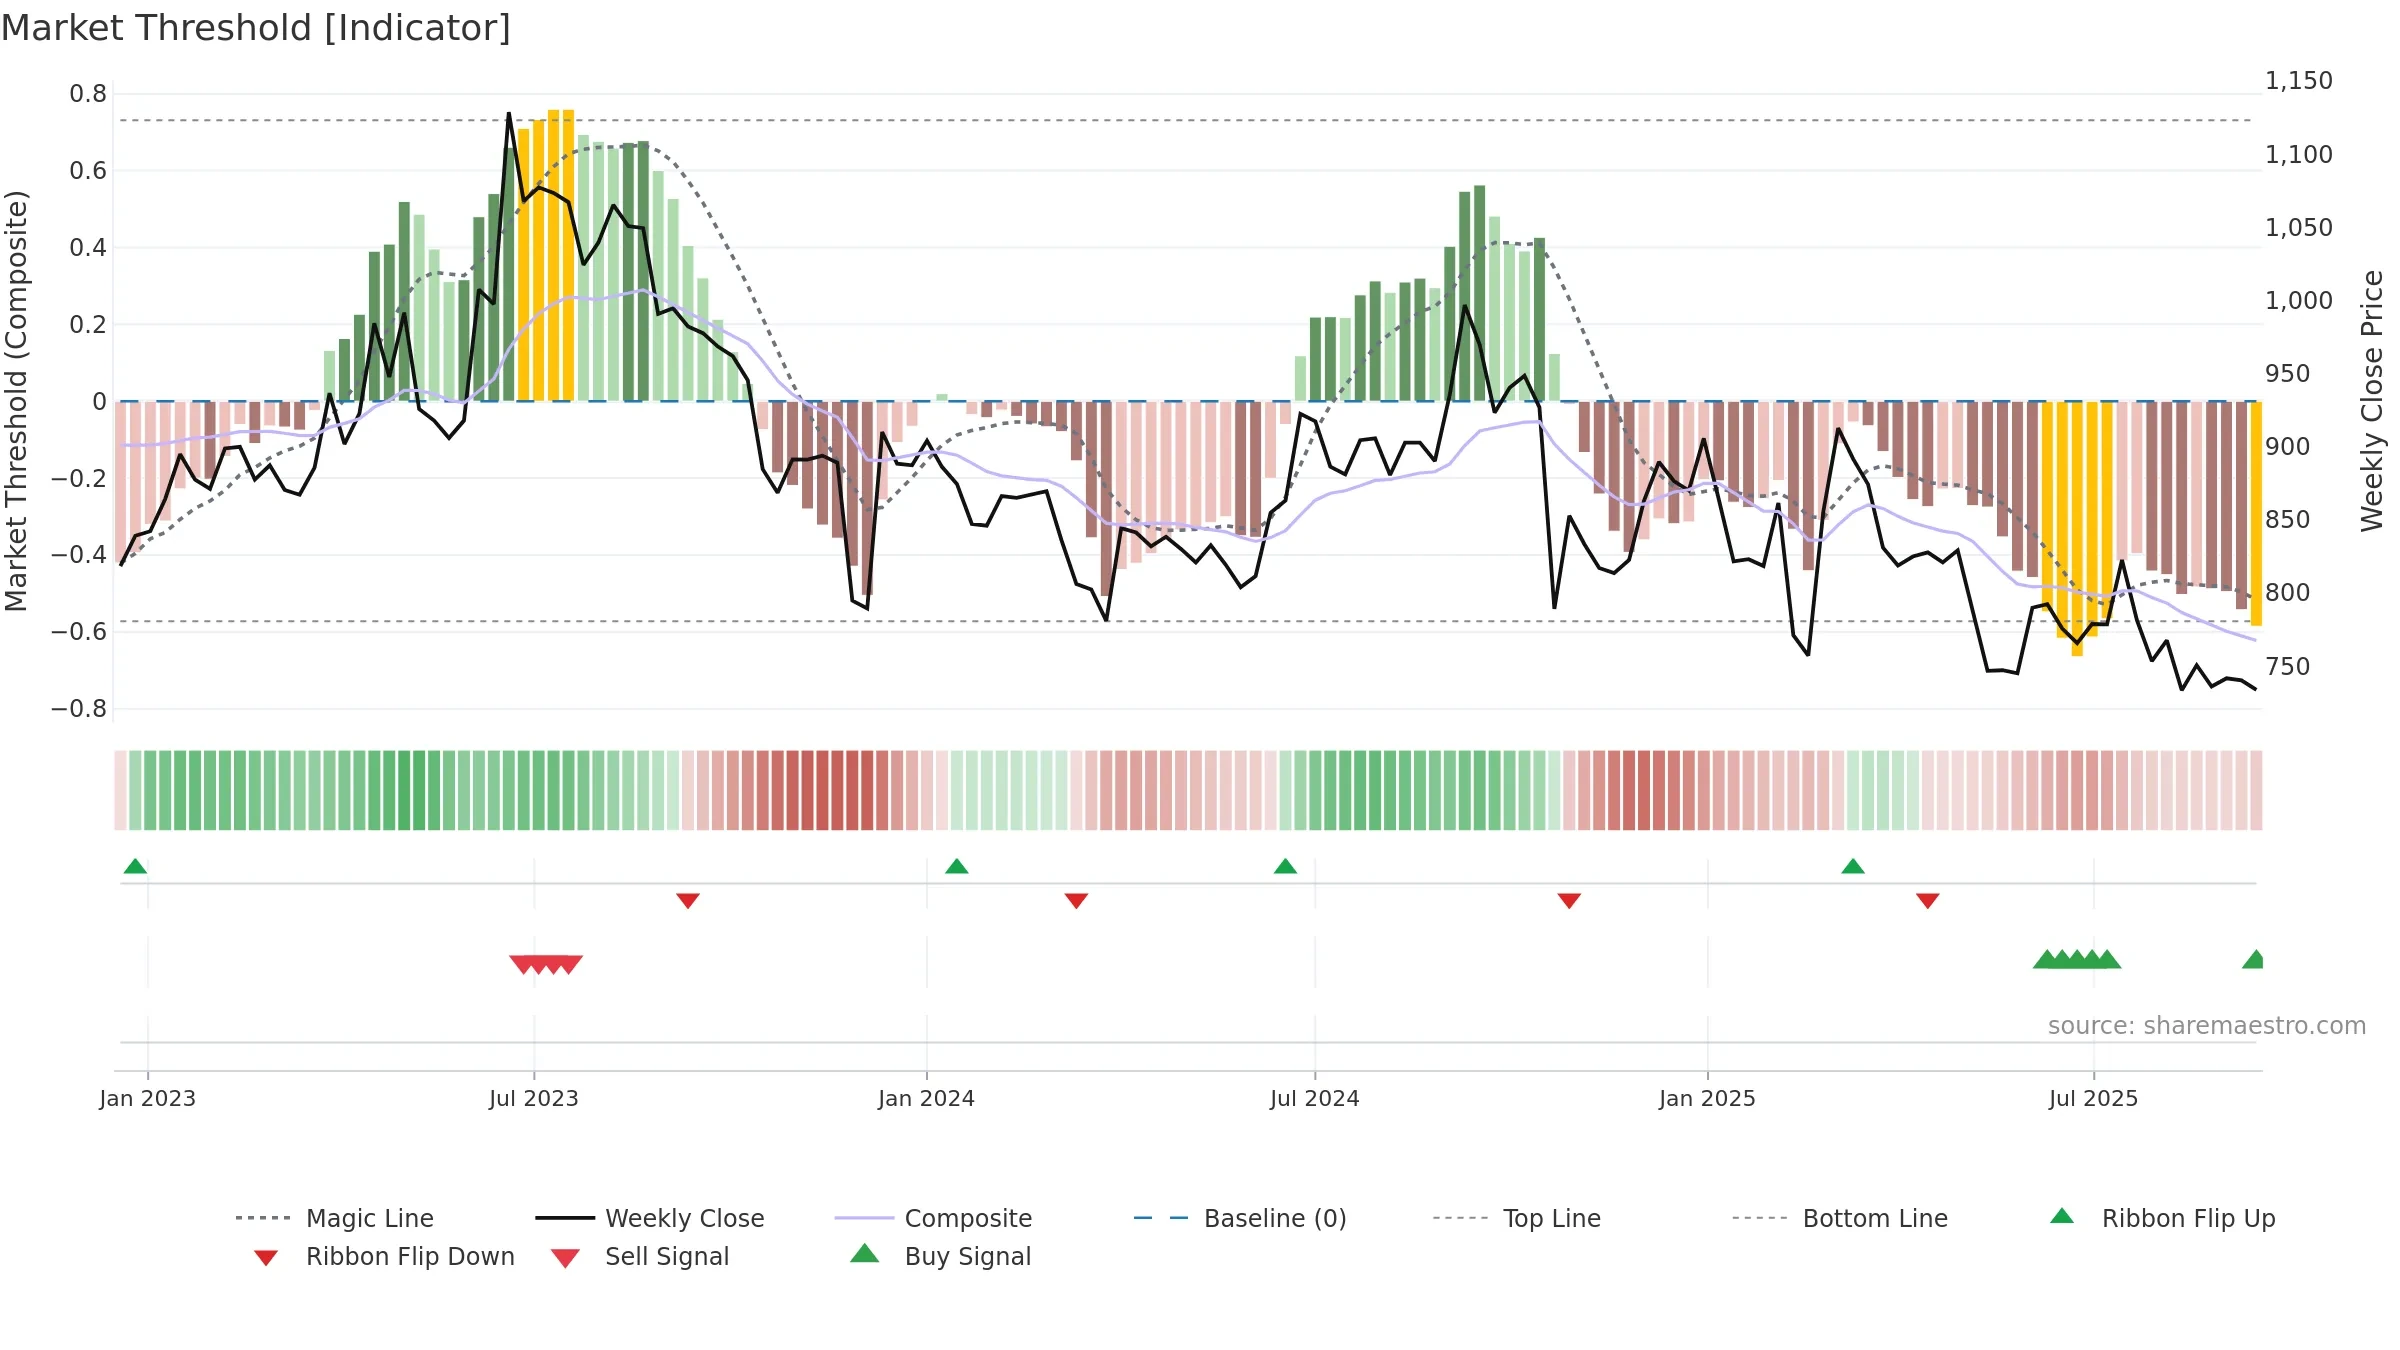The height and width of the screenshot is (1350, 2400).
Task: Click the Jul 2023 x-axis label
Action: (534, 1098)
